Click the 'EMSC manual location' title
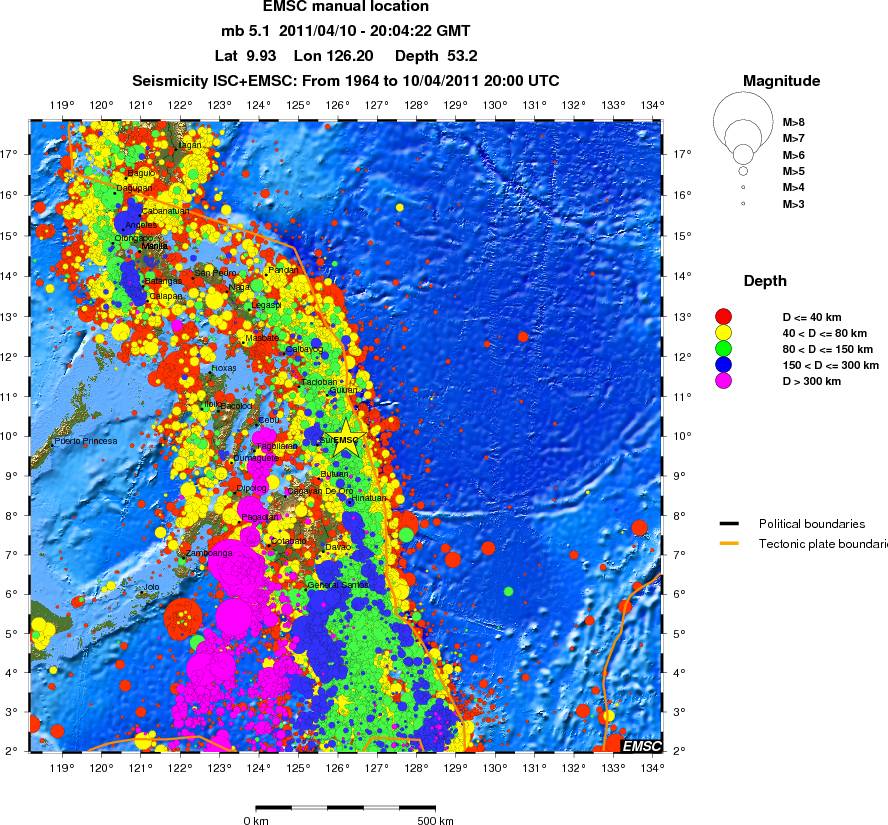 pyautogui.click(x=345, y=7)
